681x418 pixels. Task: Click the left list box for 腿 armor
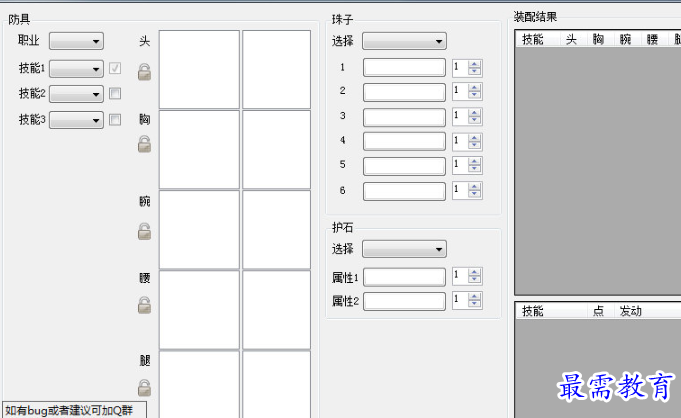tap(199, 385)
